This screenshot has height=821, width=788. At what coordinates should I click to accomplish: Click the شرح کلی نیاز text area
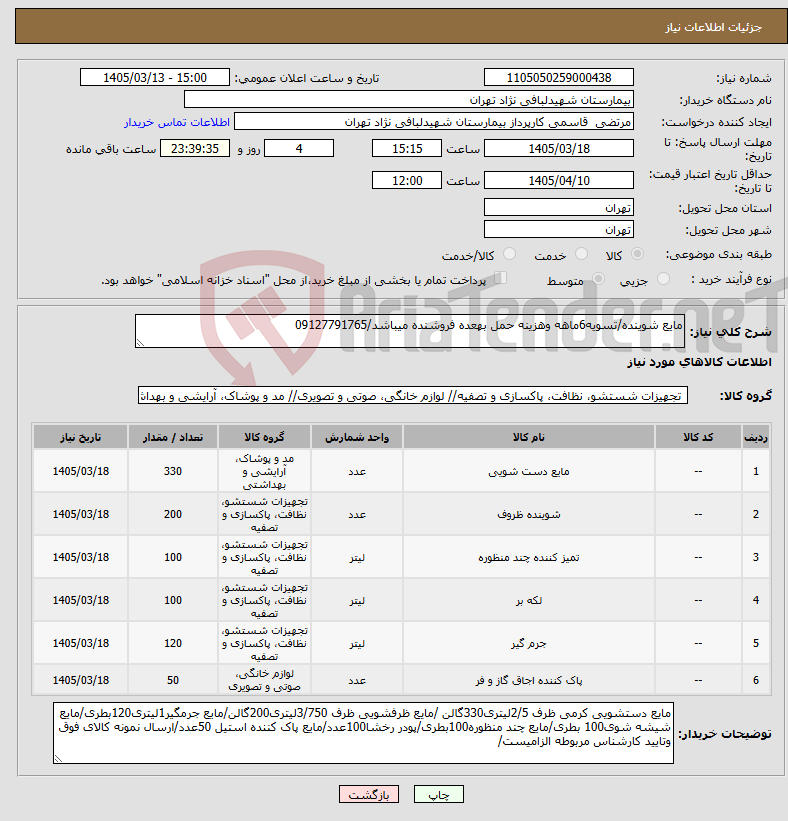point(409,331)
